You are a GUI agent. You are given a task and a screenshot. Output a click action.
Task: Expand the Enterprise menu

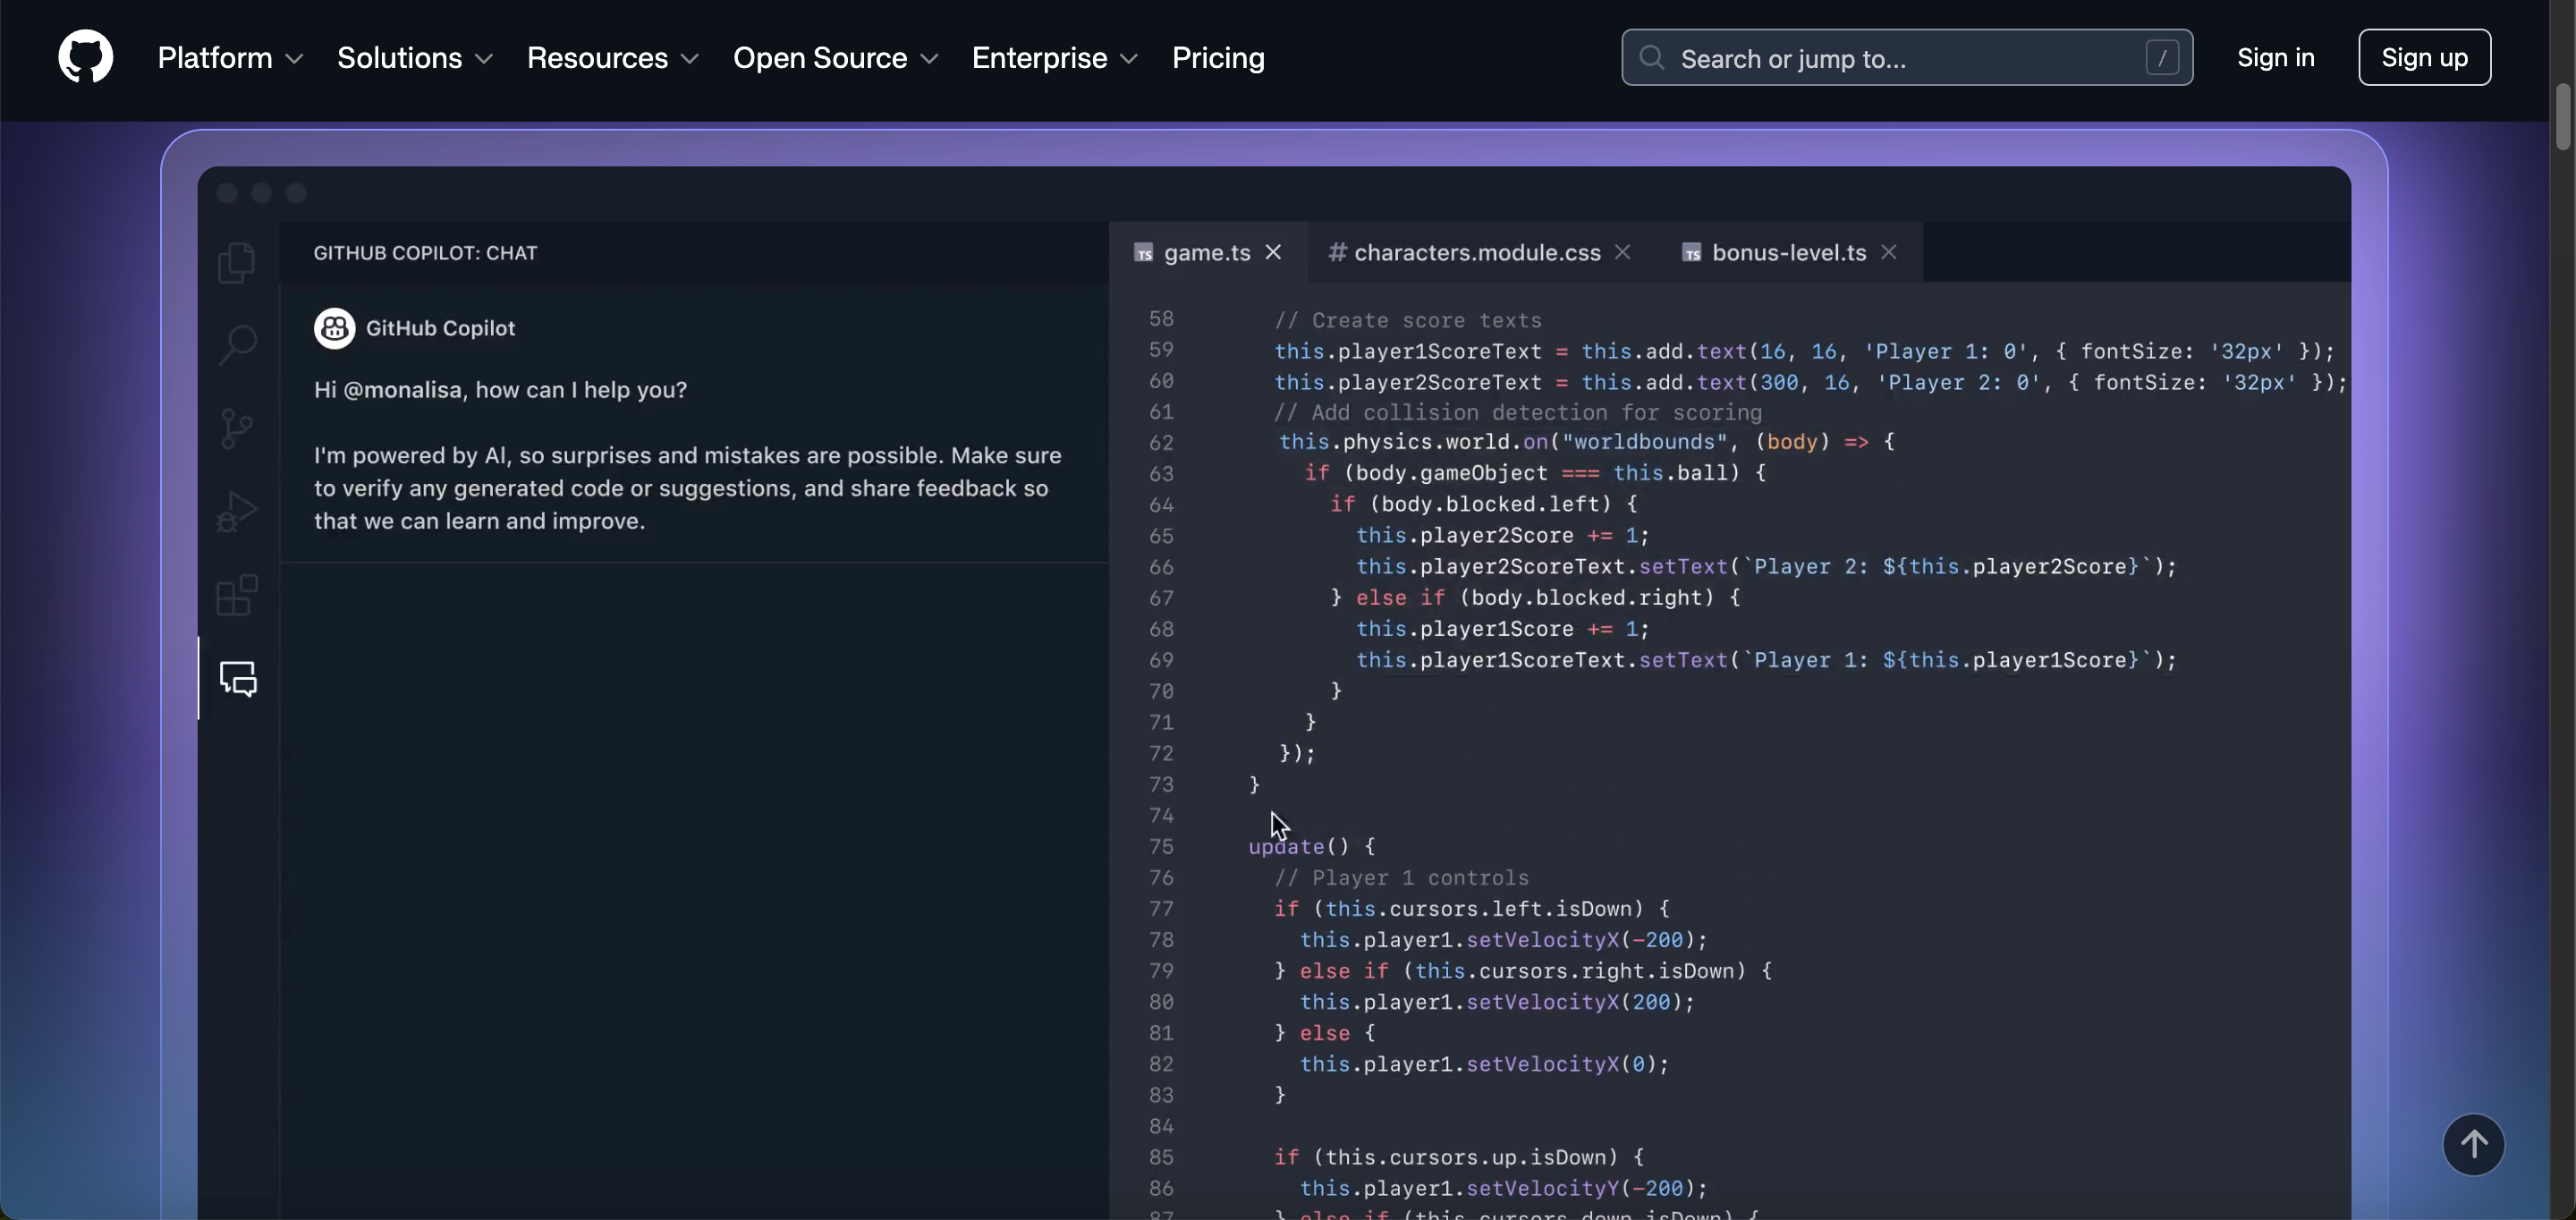click(x=1055, y=58)
